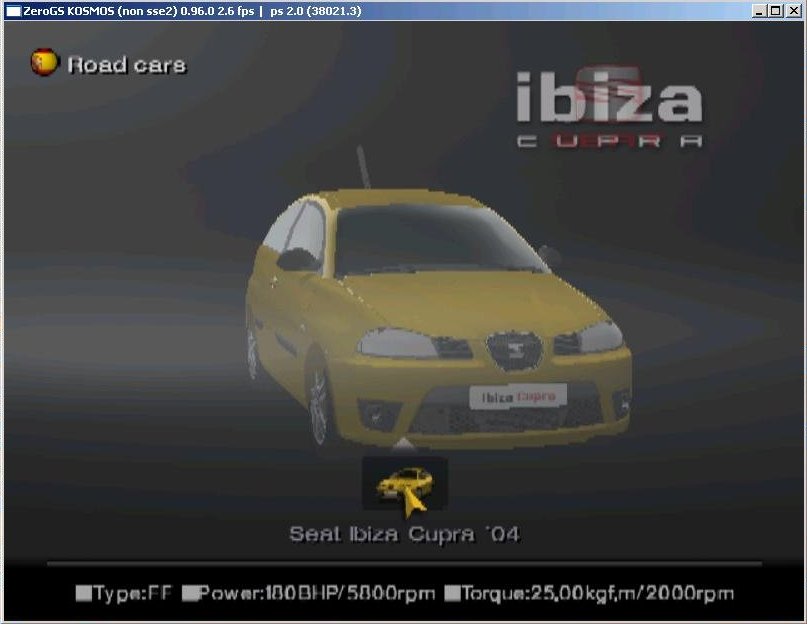Screen dimensions: 807x624
Task: Click the Spanish flag icon
Action: (x=44, y=63)
